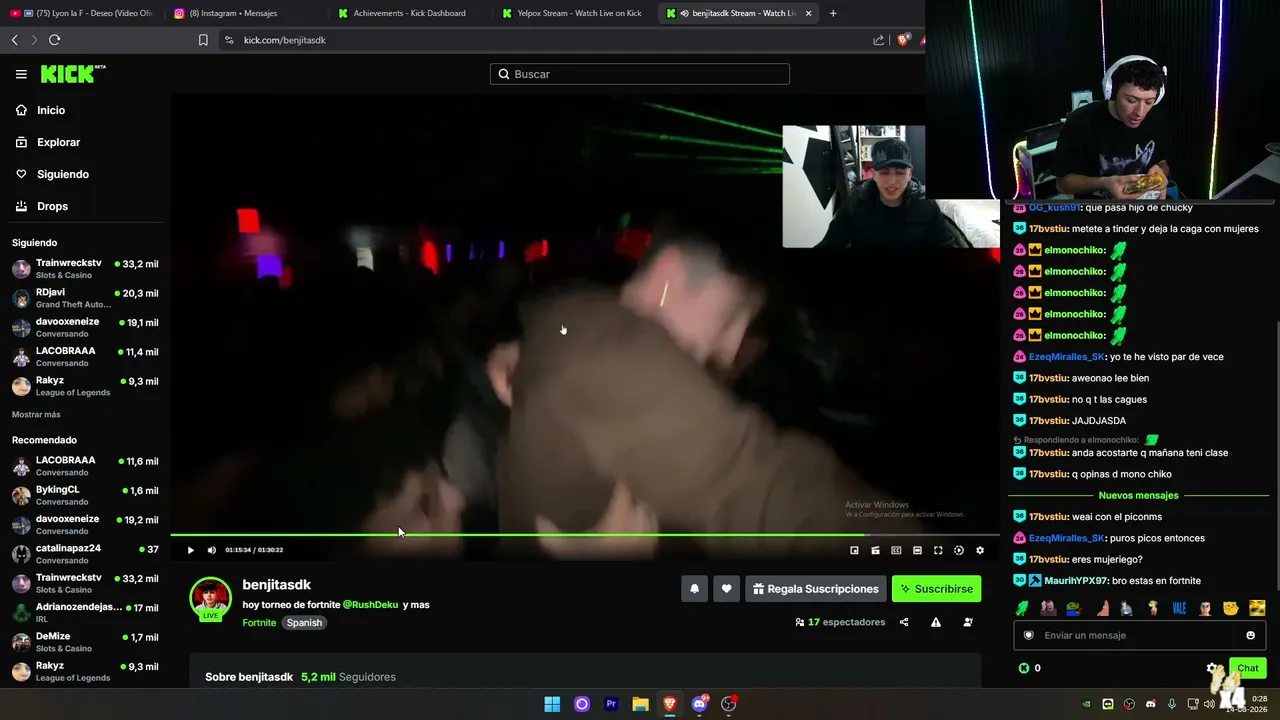Image resolution: width=1280 pixels, height=720 pixels.
Task: Bookmark this page in browser toolbar
Action: 203,40
